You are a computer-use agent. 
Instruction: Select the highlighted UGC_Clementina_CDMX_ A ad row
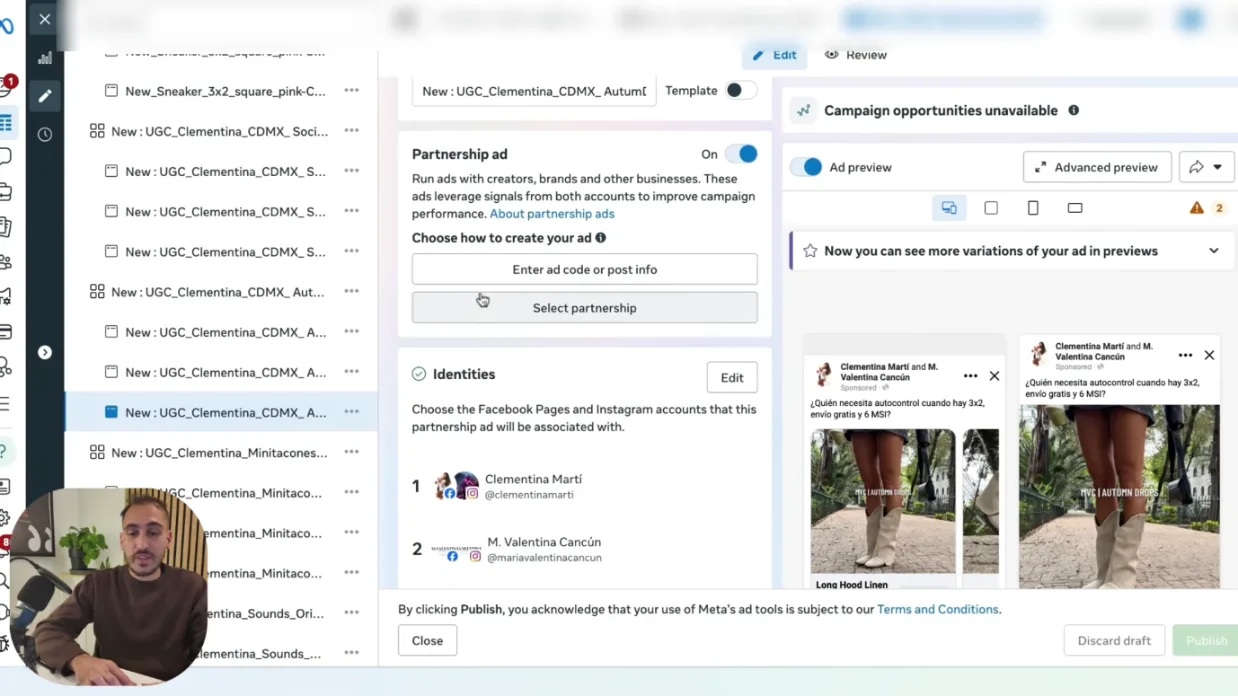(221, 412)
